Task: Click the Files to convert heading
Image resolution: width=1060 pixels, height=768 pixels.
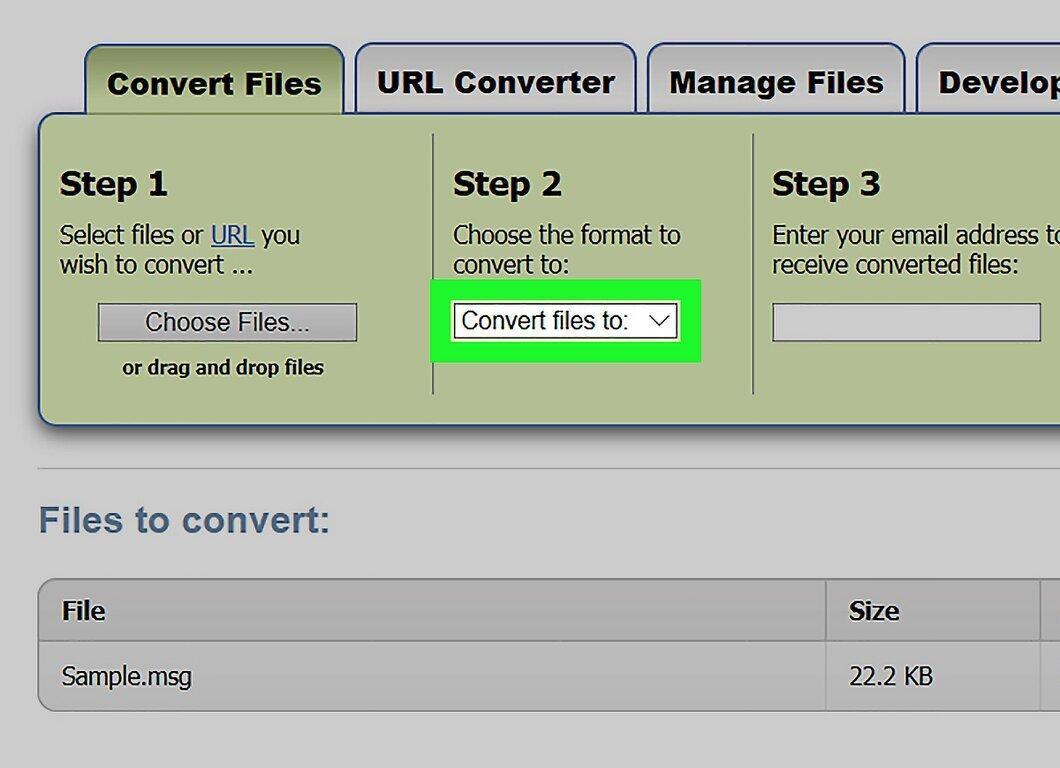Action: click(x=184, y=520)
